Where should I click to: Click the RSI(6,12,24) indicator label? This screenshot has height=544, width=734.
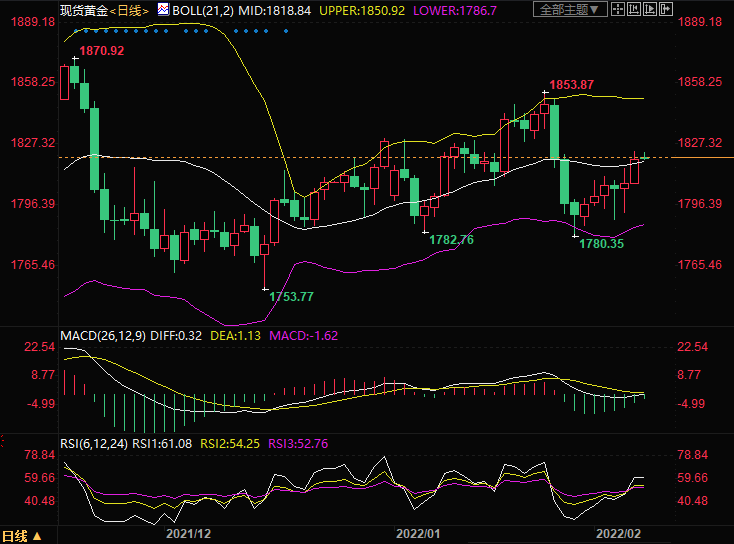point(94,442)
